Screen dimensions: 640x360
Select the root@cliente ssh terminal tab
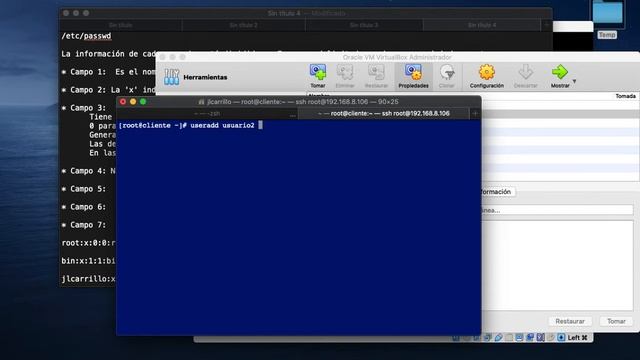[384, 113]
